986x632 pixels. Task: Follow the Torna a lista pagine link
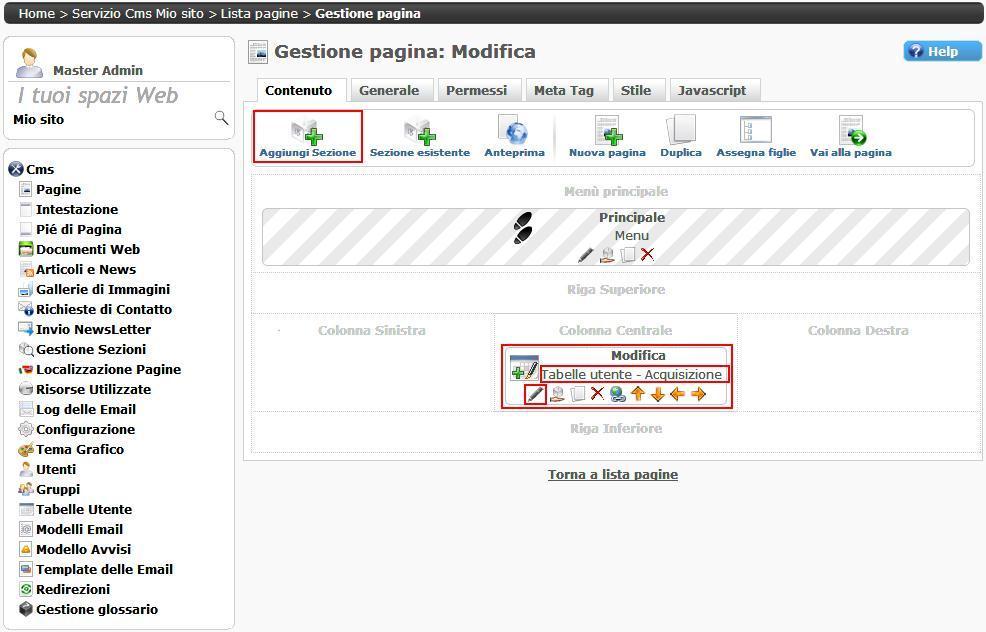pos(612,474)
